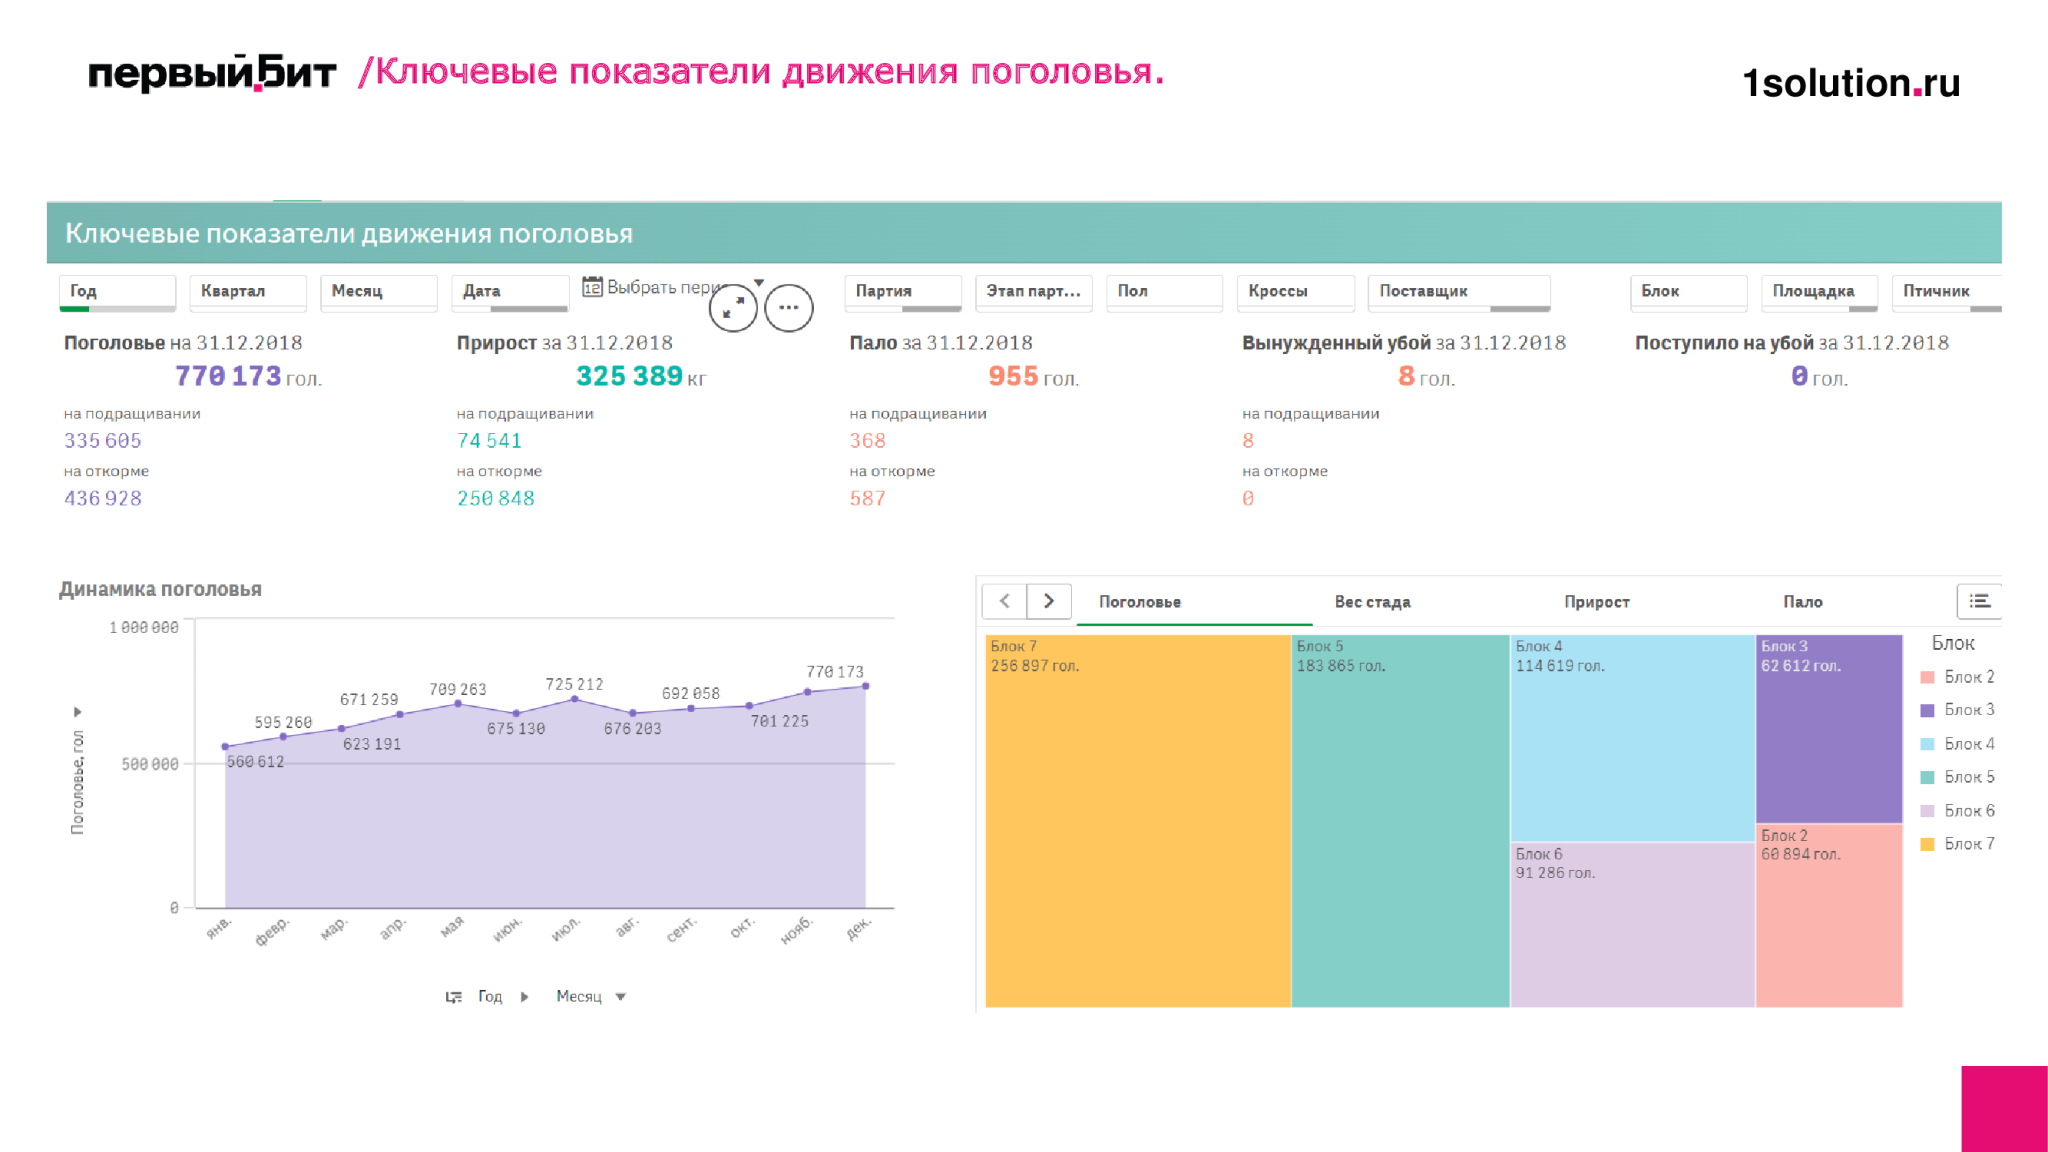Screen dimensions: 2048x1152
Task: Click the 560 612 January data label
Action: (x=255, y=762)
